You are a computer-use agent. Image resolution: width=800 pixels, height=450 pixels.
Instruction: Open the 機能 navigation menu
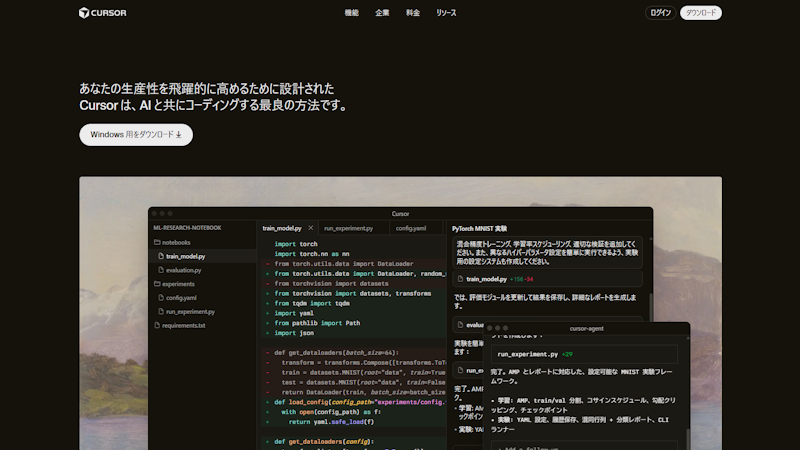pos(352,13)
